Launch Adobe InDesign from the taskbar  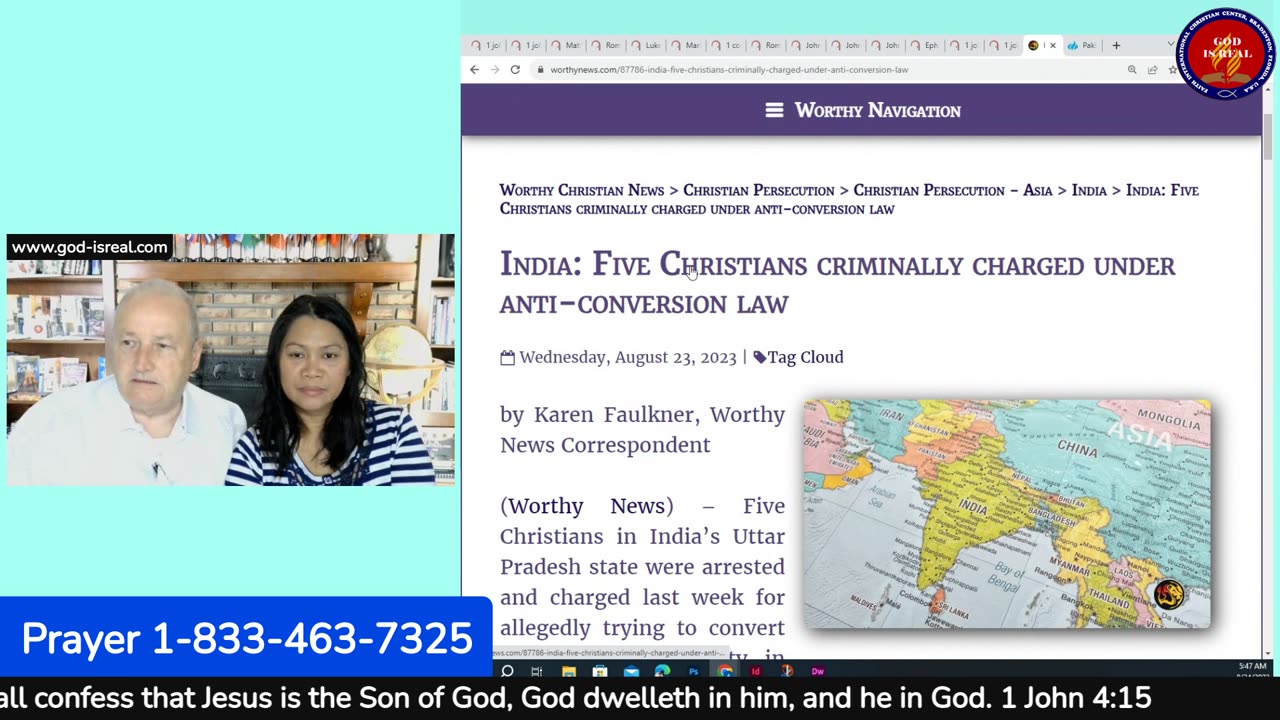point(755,671)
